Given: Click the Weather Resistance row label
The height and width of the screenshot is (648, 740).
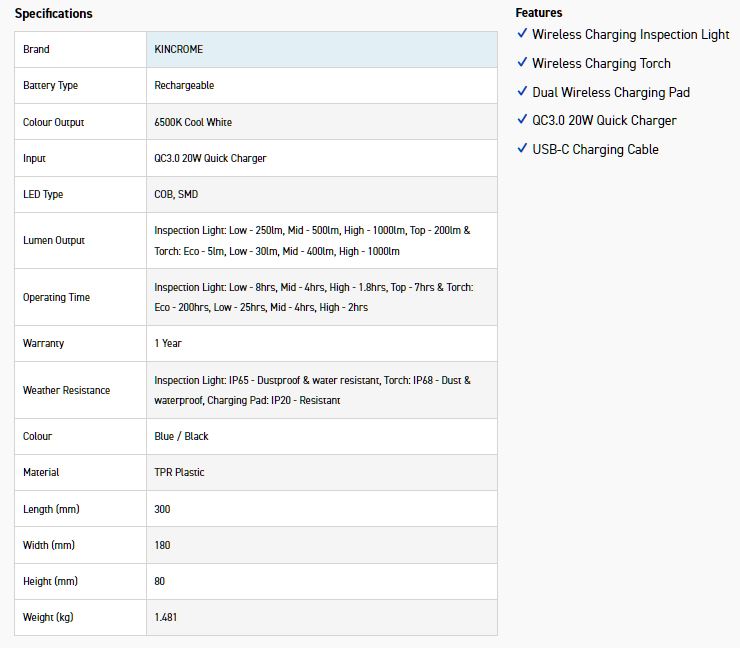Looking at the screenshot, I should coord(66,390).
